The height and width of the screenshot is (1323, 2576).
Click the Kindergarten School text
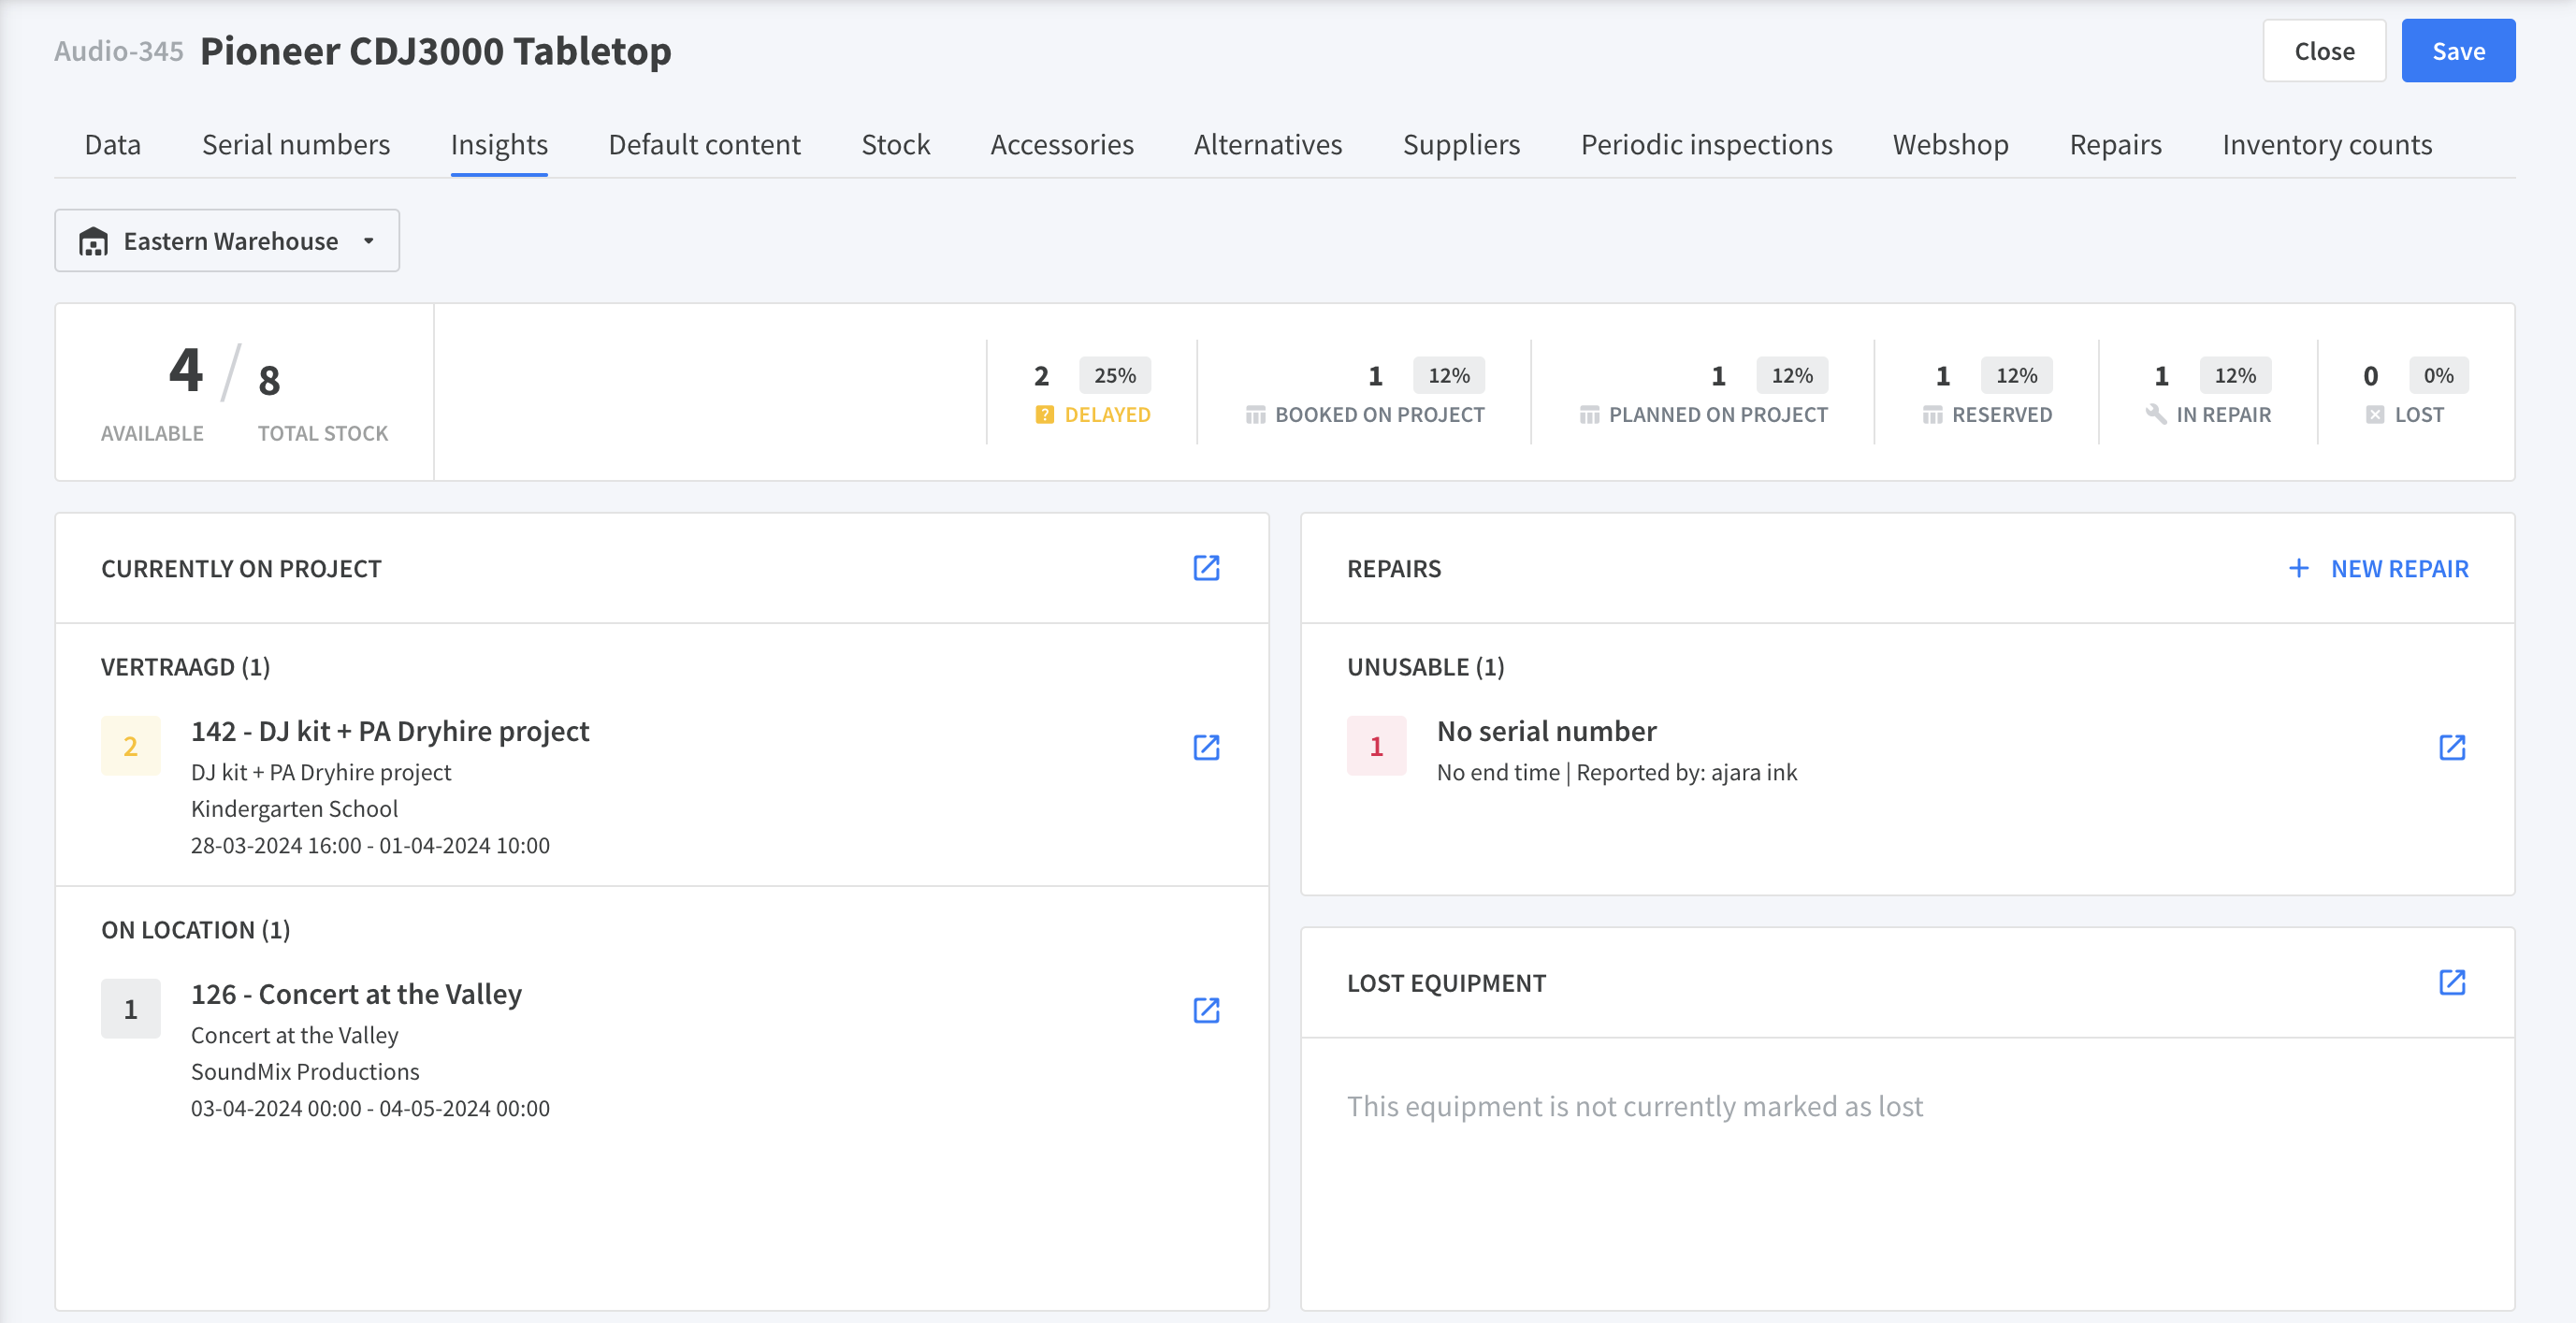tap(294, 808)
